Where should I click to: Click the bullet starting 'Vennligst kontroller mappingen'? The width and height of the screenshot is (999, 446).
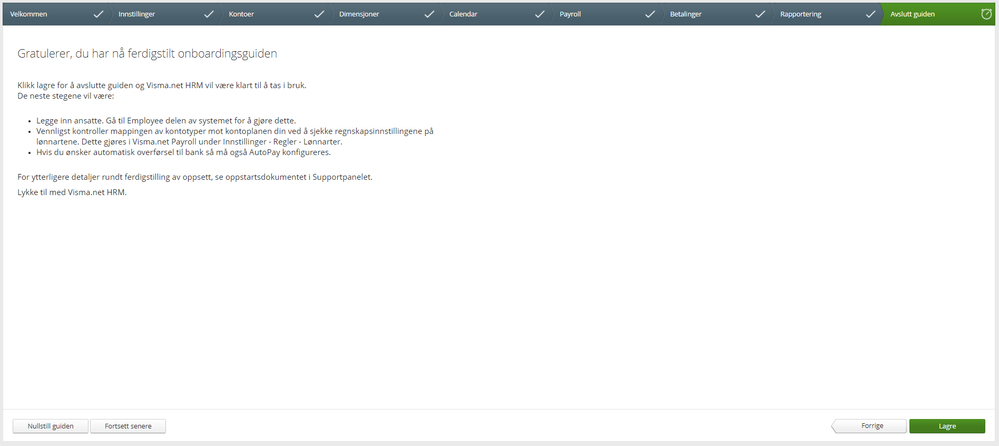(x=234, y=136)
